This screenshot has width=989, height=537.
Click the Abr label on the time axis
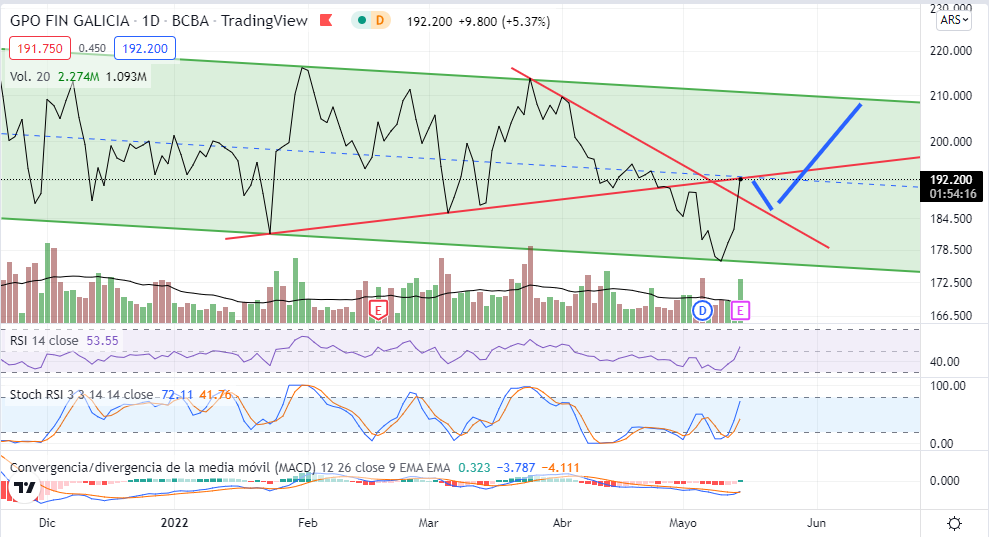(562, 523)
